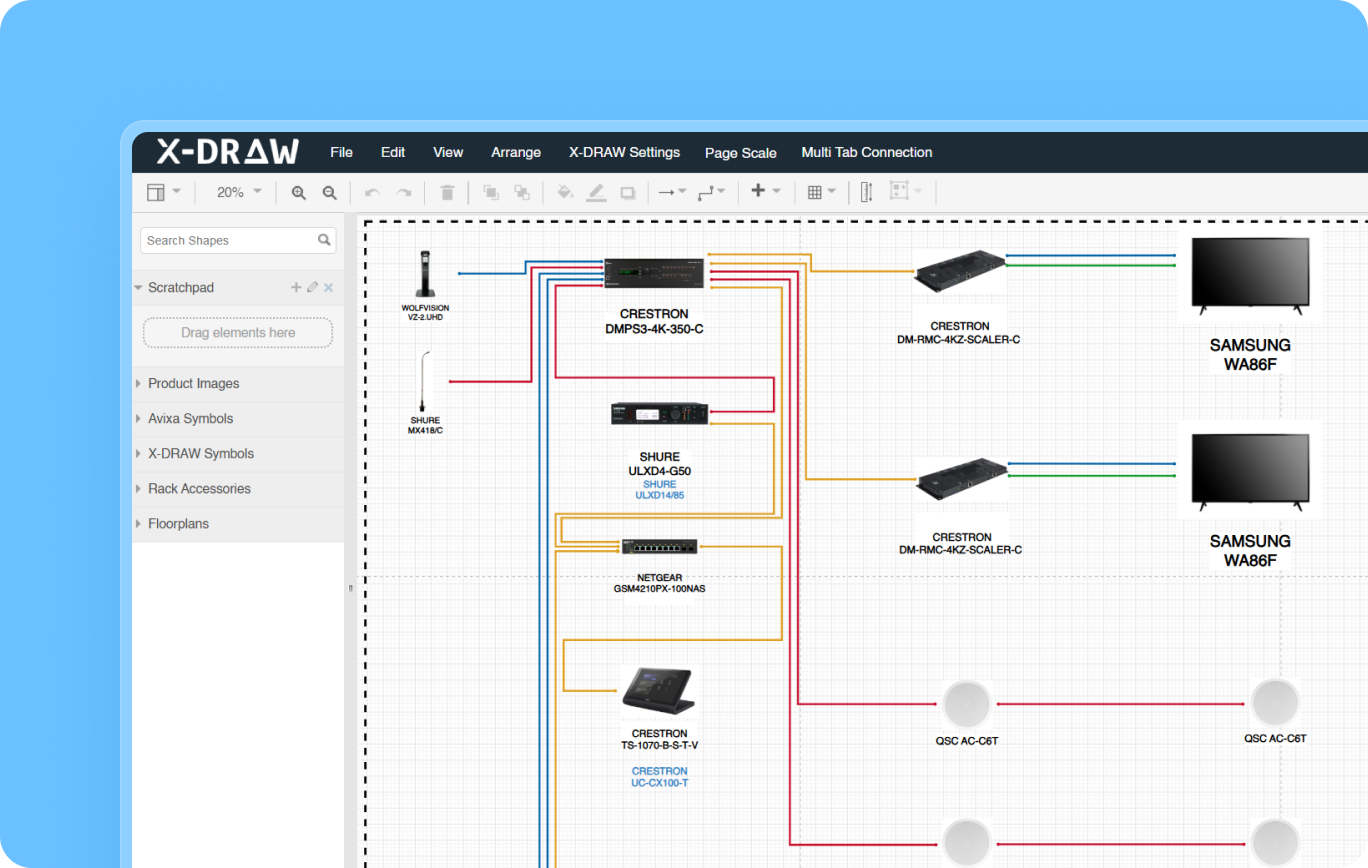Screen dimensions: 1368x868
Task: Click the vertical ruler toolbar icon
Action: click(x=867, y=192)
